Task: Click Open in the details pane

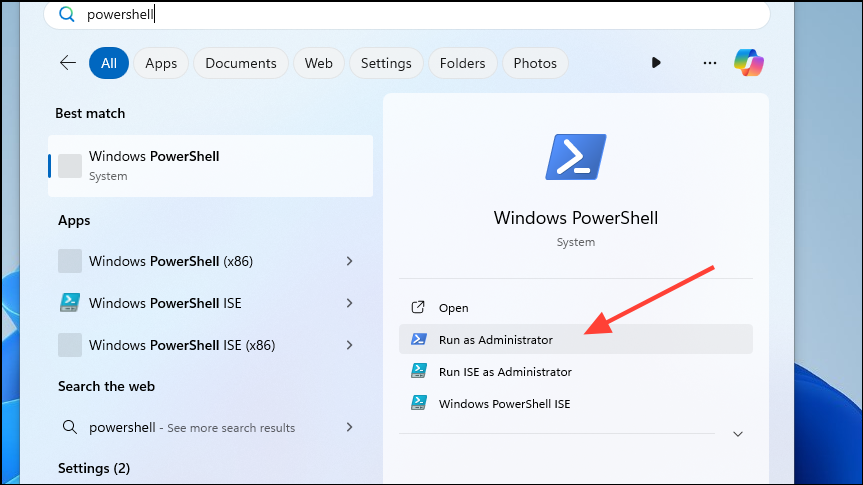Action: point(576,308)
